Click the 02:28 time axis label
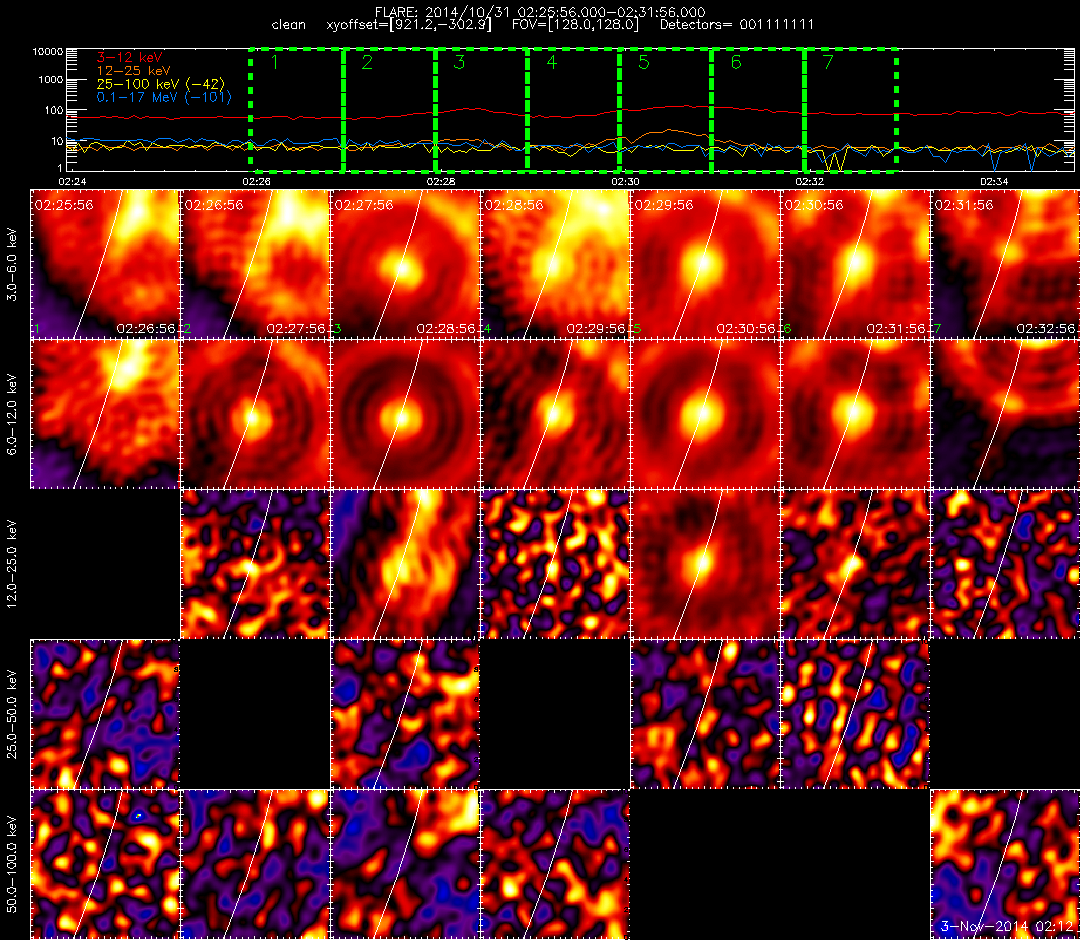Screen dimensions: 1080x940 tap(441, 182)
